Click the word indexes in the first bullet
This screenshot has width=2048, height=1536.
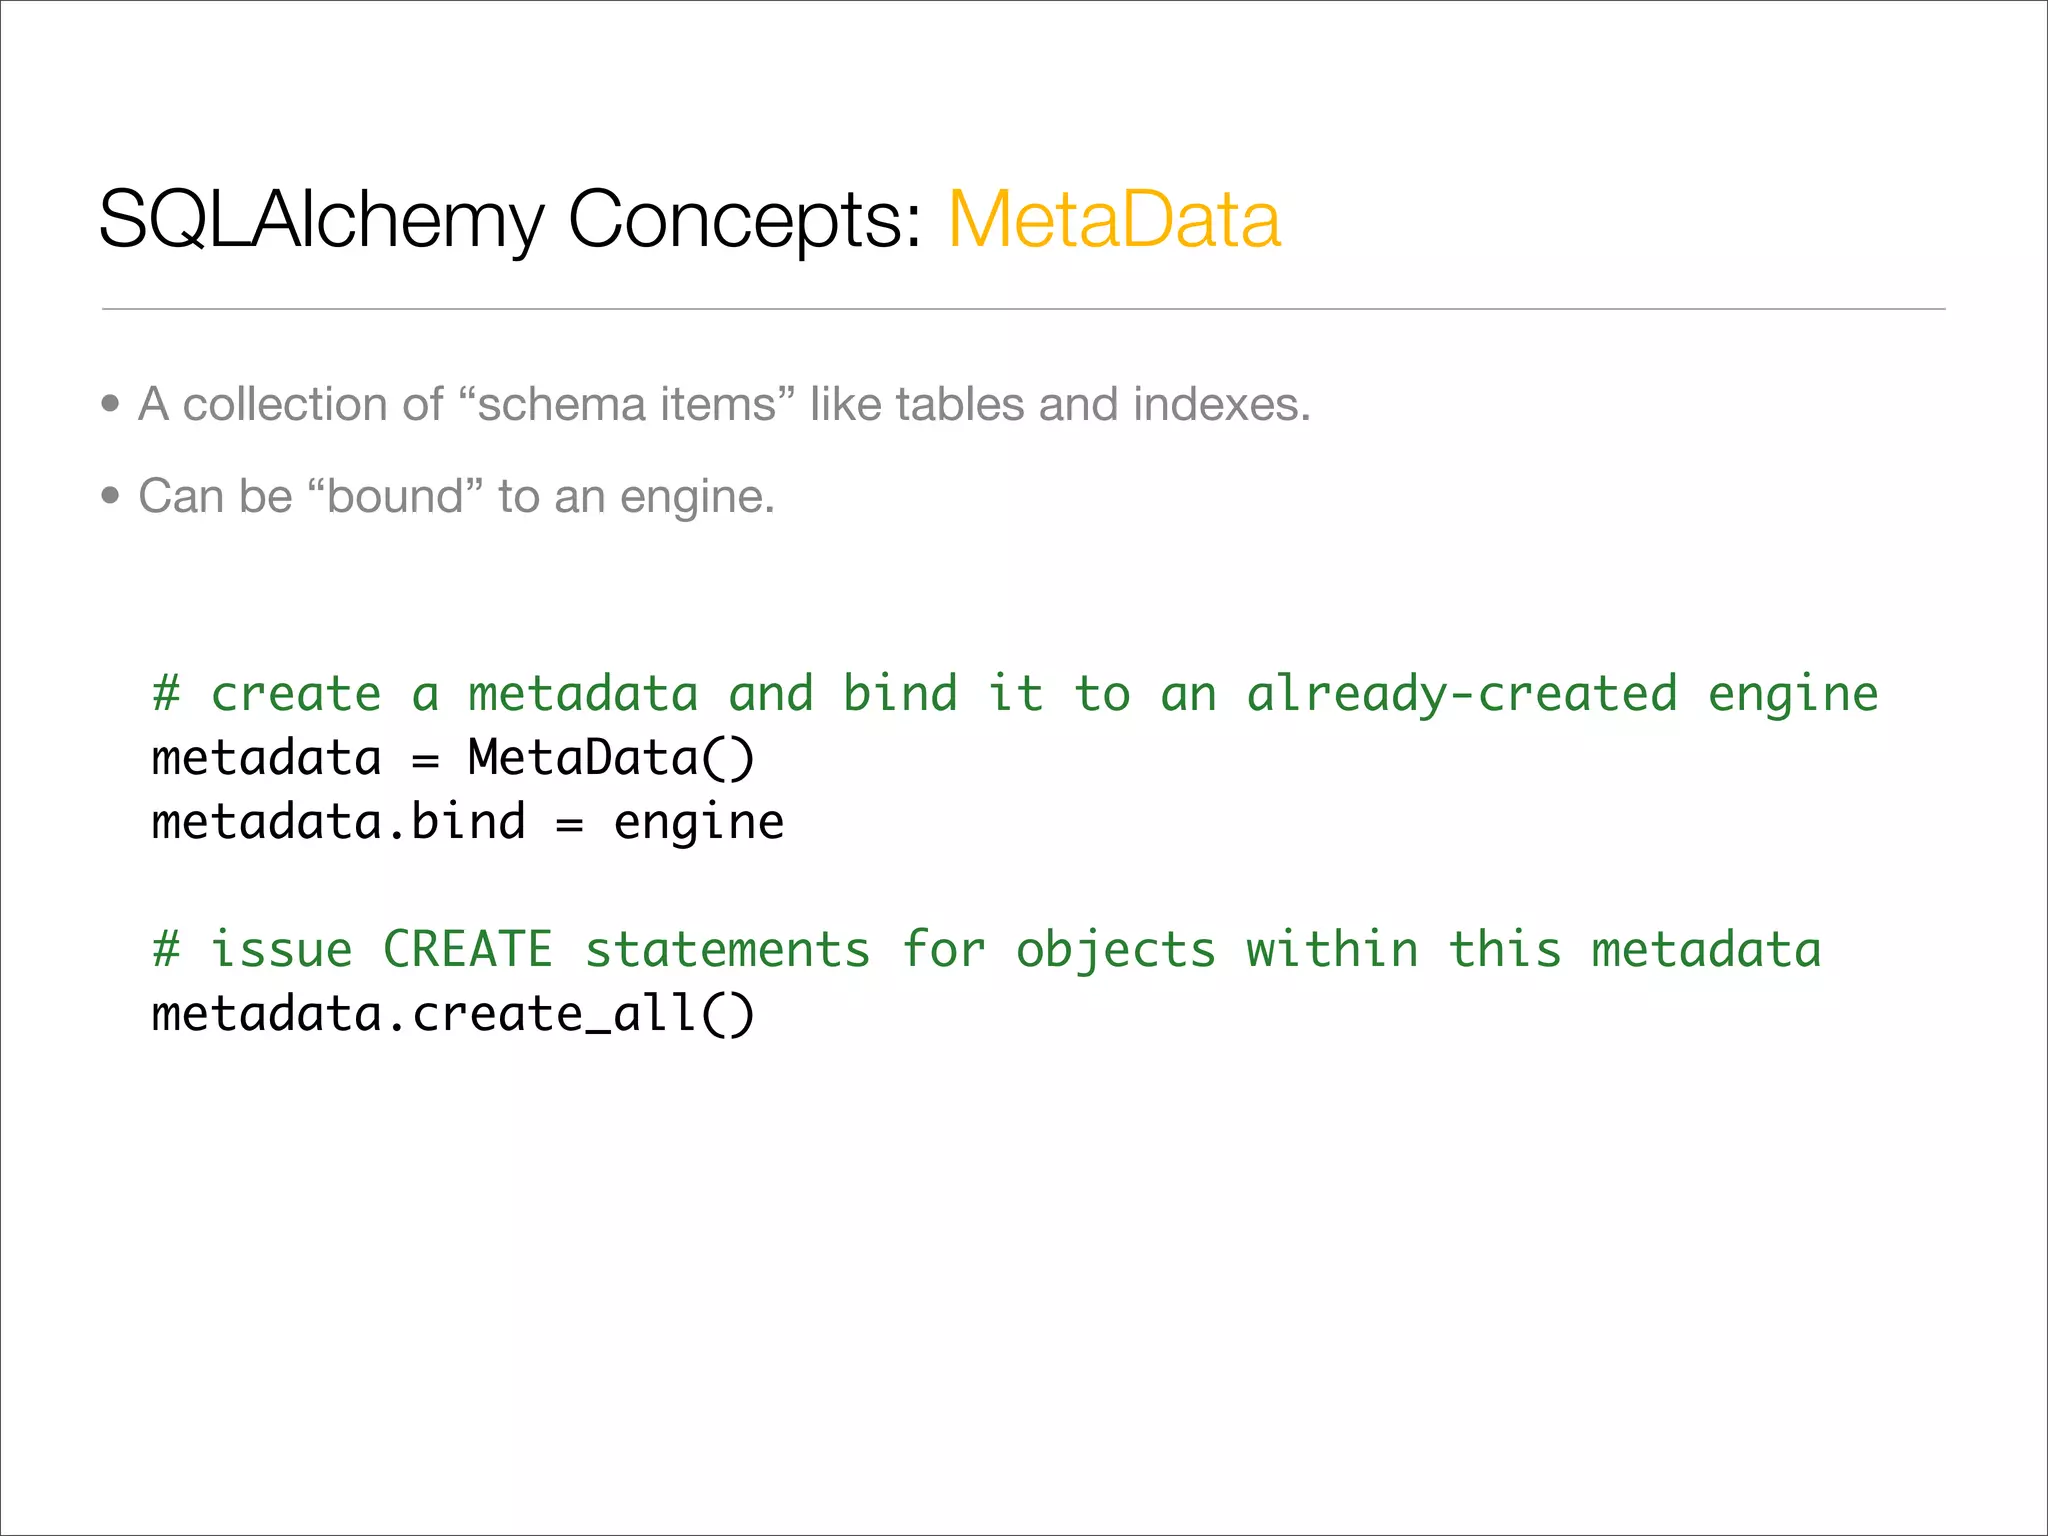pyautogui.click(x=1220, y=405)
